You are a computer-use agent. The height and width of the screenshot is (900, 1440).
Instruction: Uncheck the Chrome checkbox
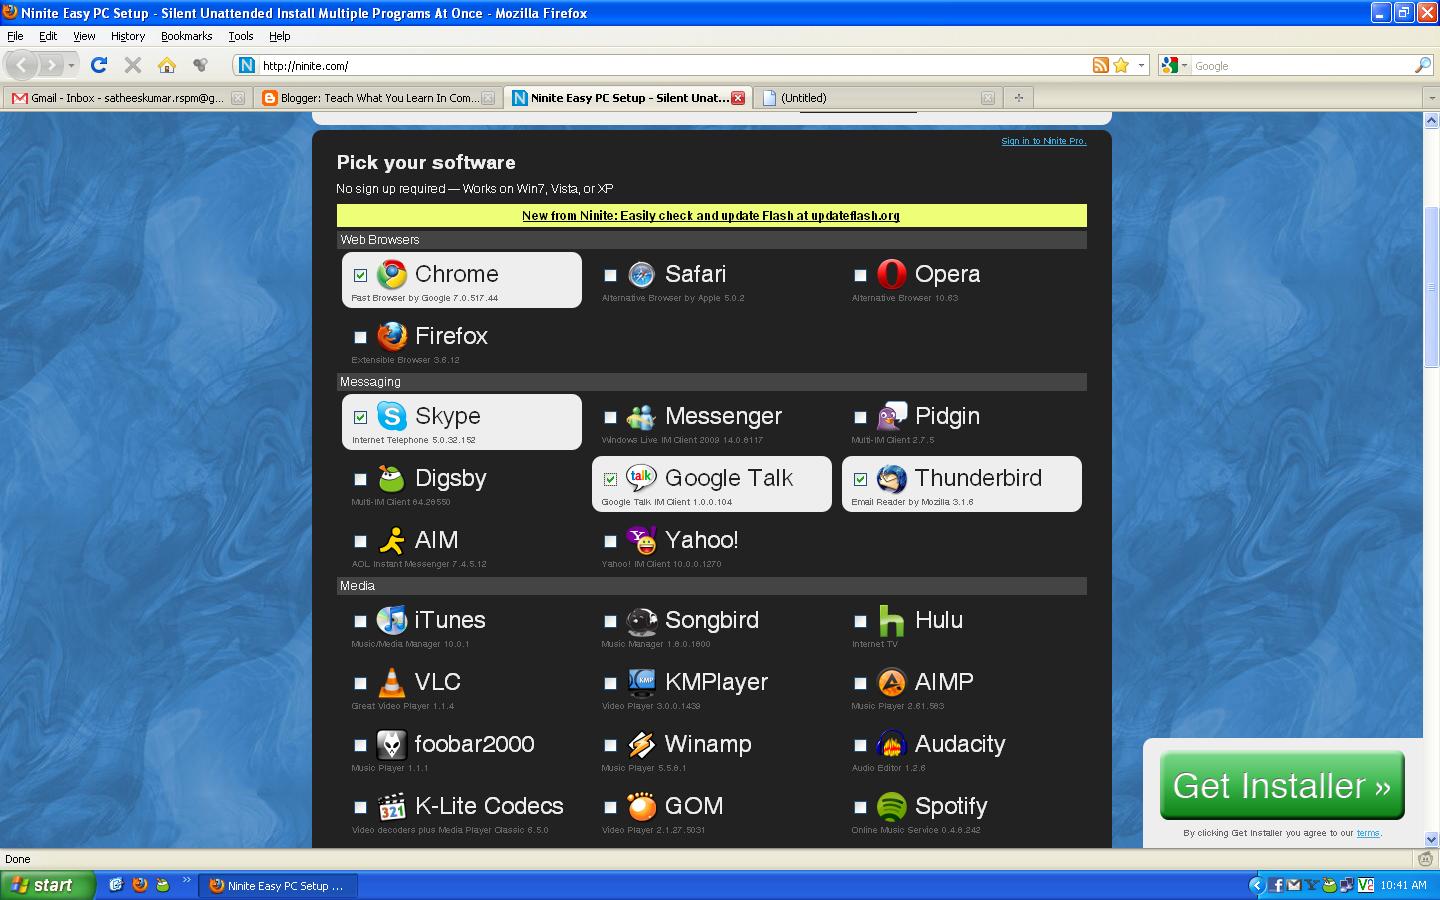click(x=360, y=275)
